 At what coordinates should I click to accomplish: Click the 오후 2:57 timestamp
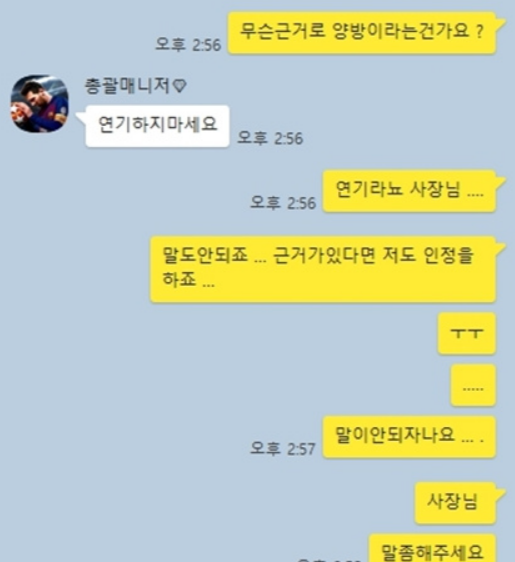tap(282, 448)
